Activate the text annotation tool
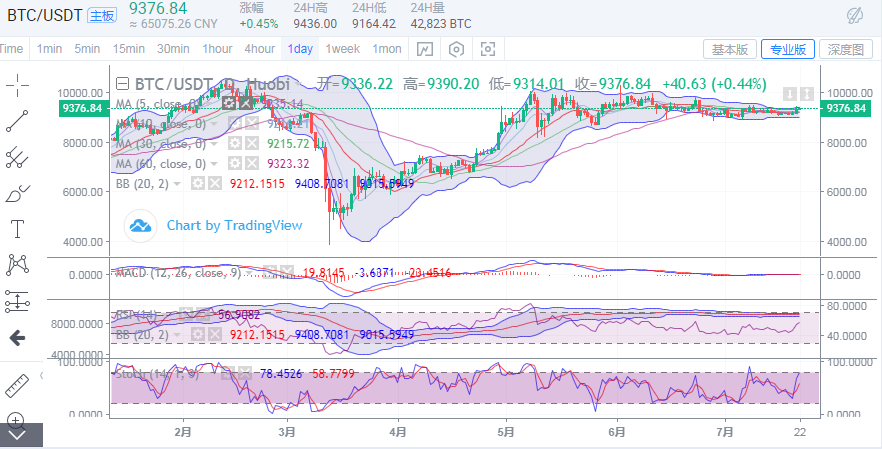Viewport: 882px width, 449px height. [17, 229]
